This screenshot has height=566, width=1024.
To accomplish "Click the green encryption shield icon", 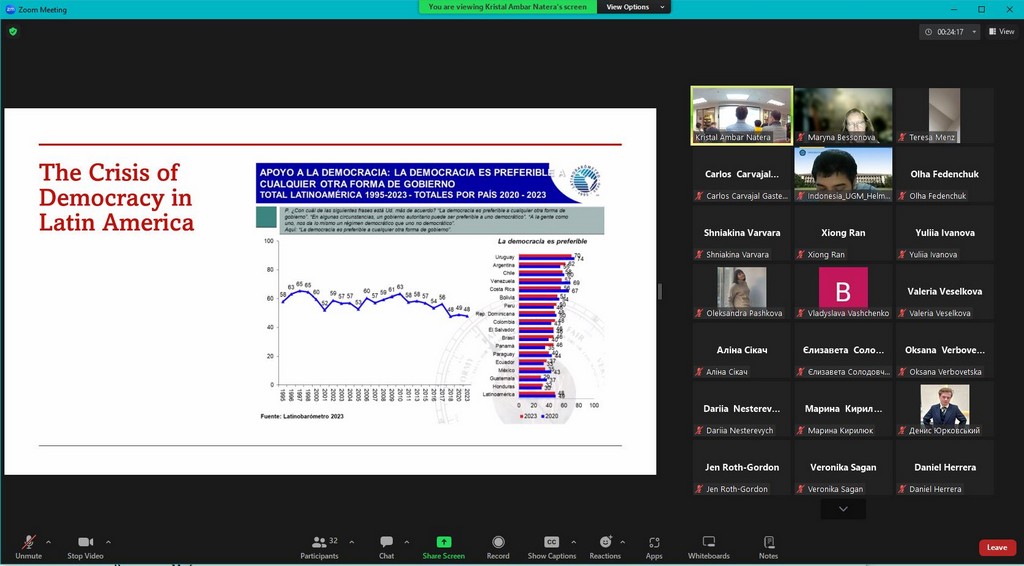I will (x=13, y=31).
